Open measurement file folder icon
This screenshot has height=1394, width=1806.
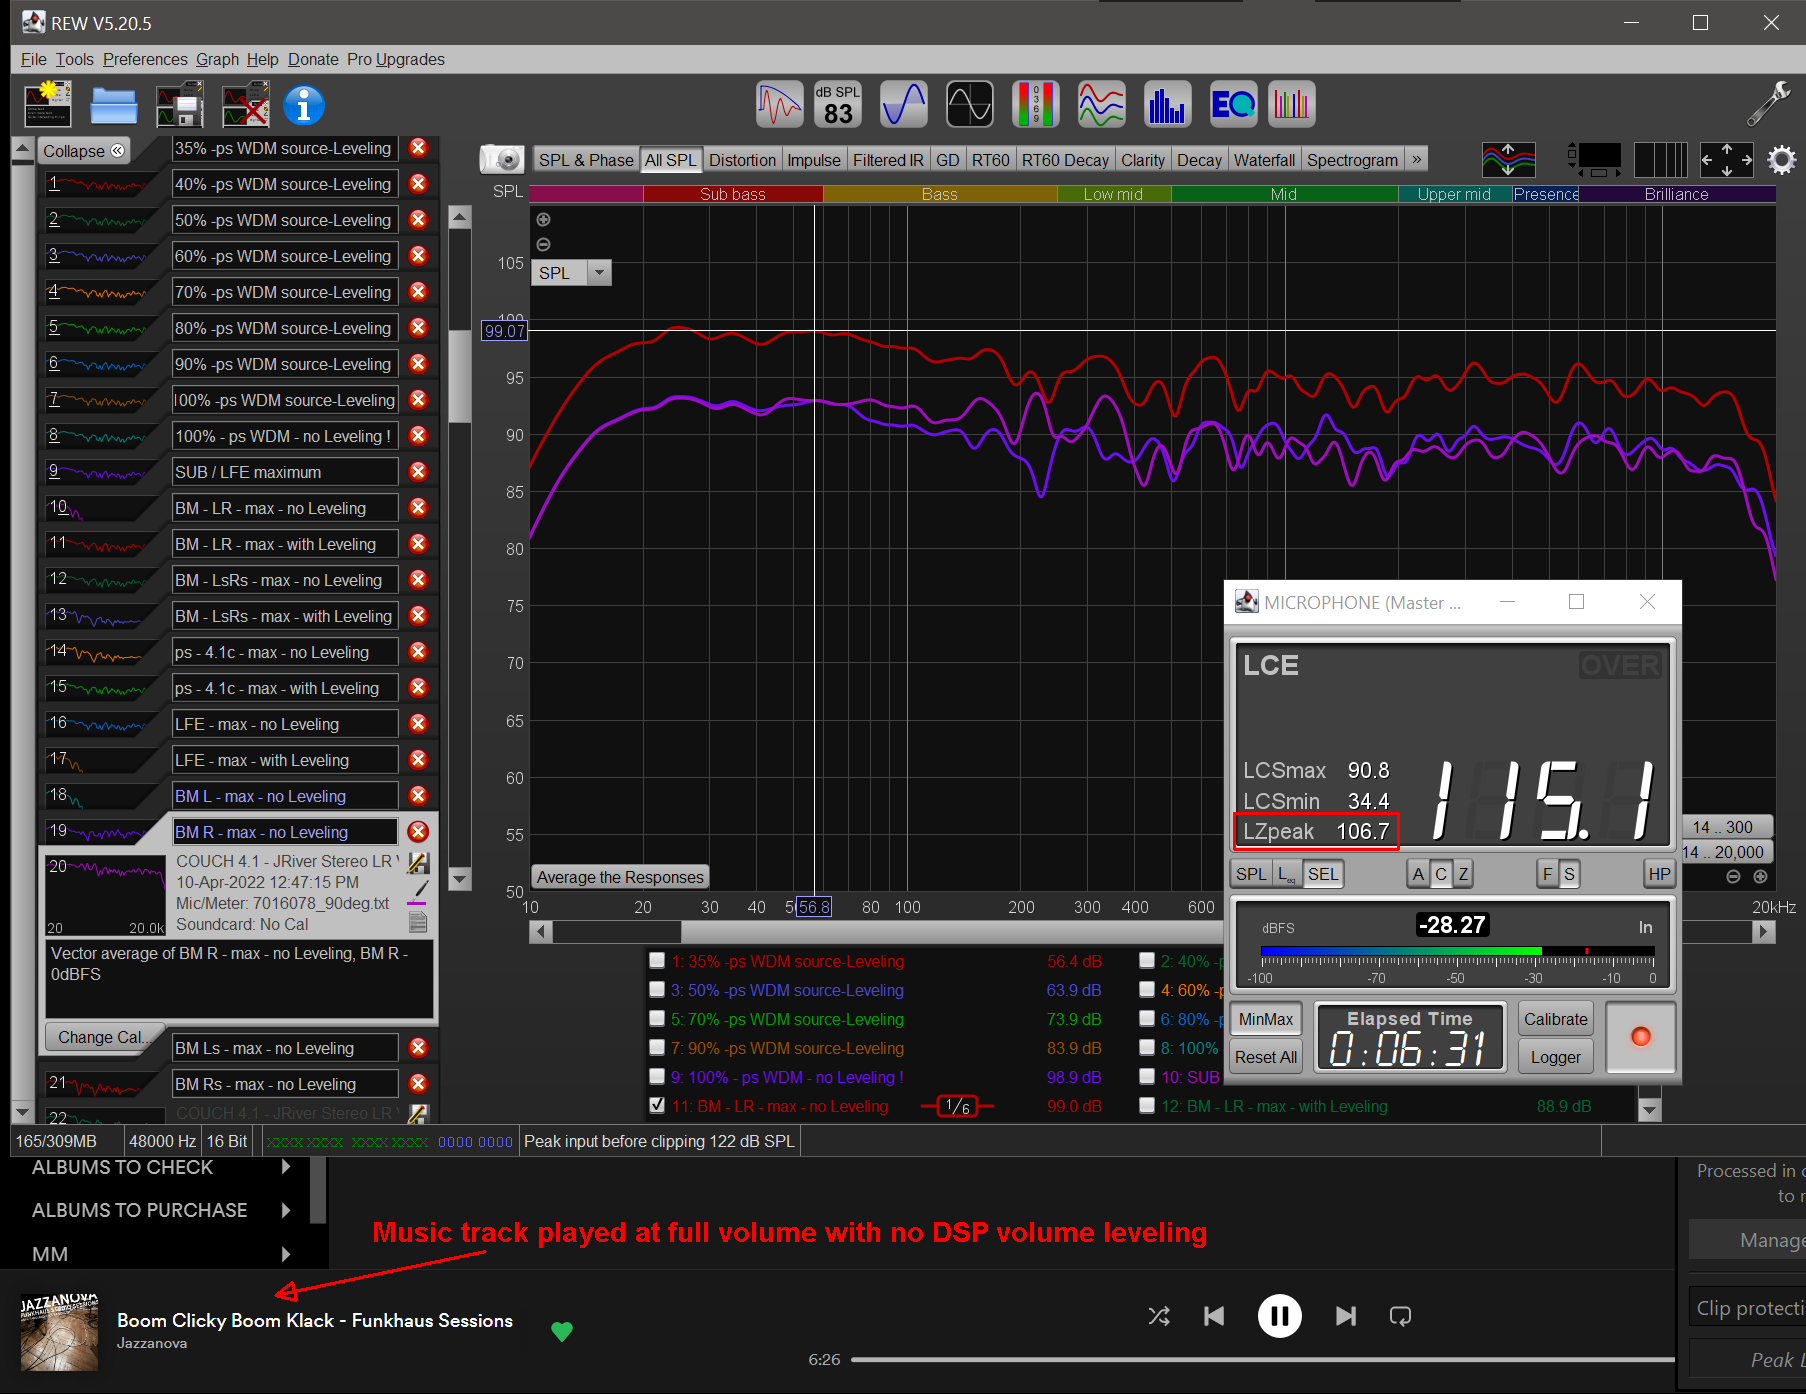pos(114,105)
